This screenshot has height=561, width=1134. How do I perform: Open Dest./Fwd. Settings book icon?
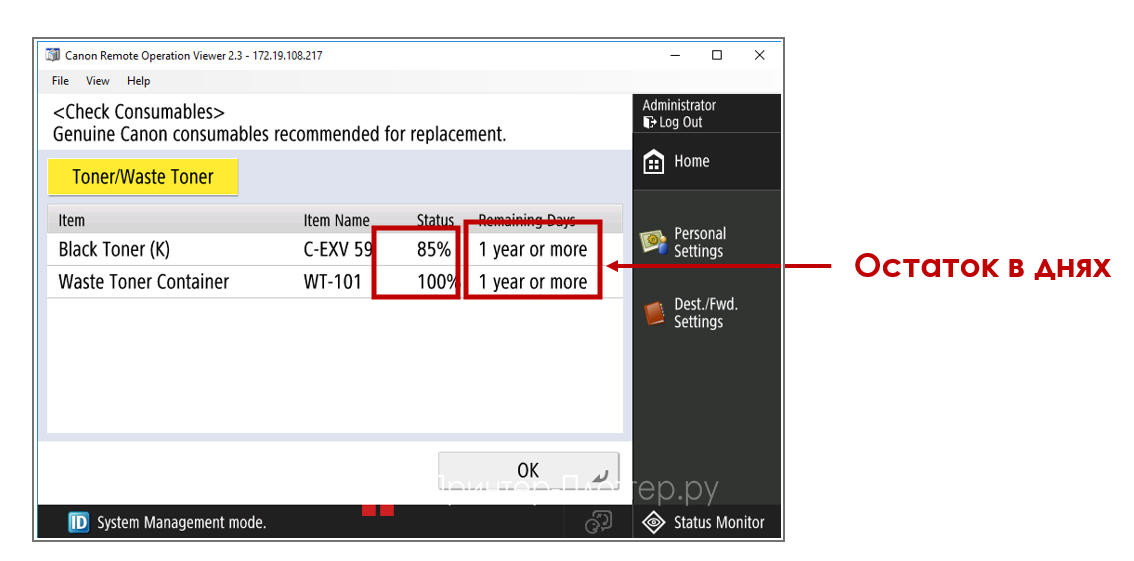click(653, 313)
